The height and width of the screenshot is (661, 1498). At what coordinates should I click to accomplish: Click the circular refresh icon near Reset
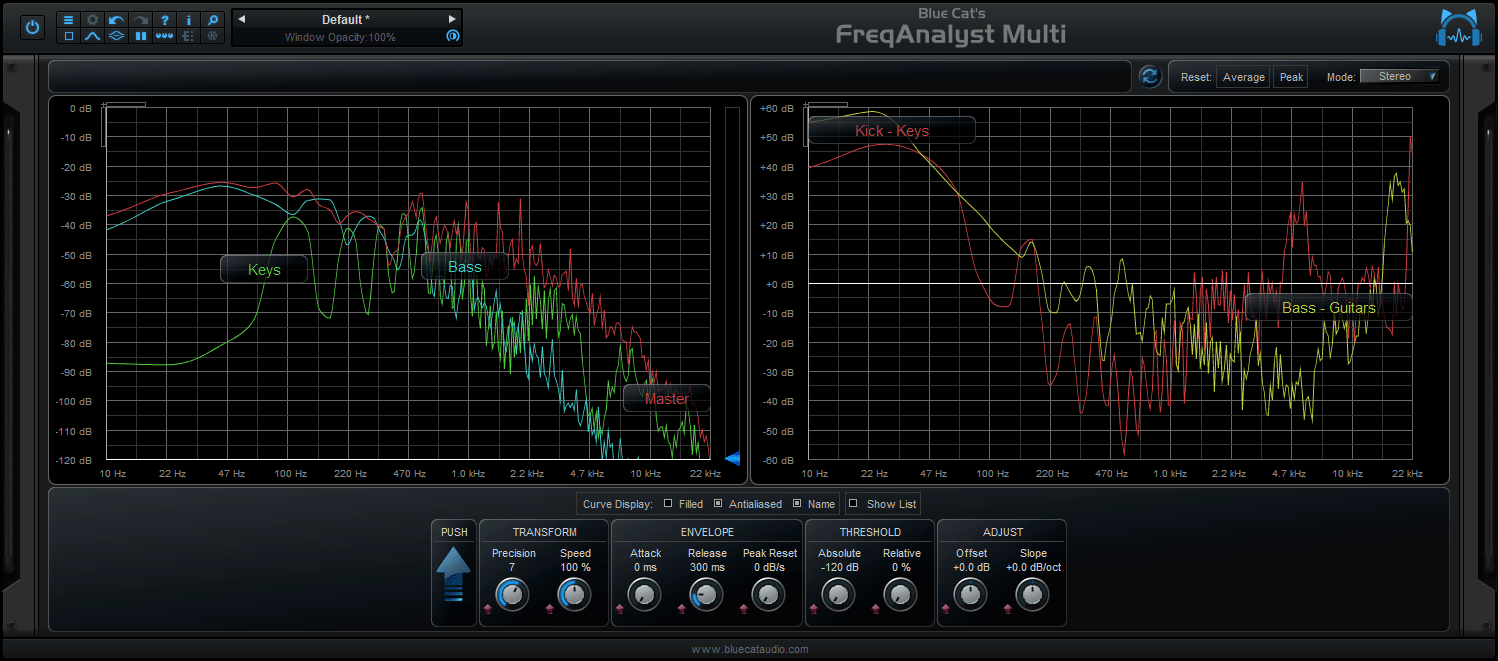click(x=1150, y=76)
